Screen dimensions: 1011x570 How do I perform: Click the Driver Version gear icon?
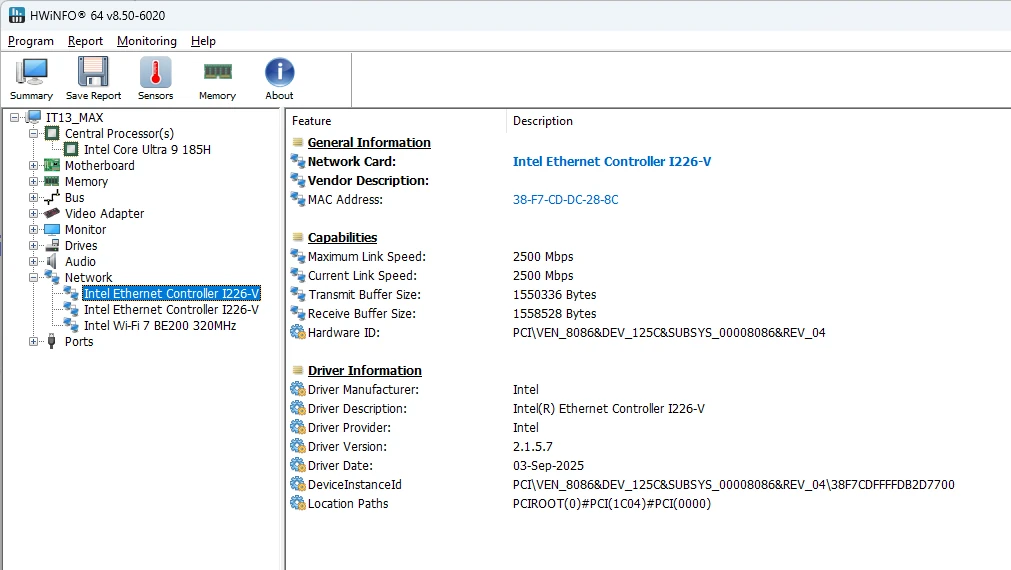(298, 446)
